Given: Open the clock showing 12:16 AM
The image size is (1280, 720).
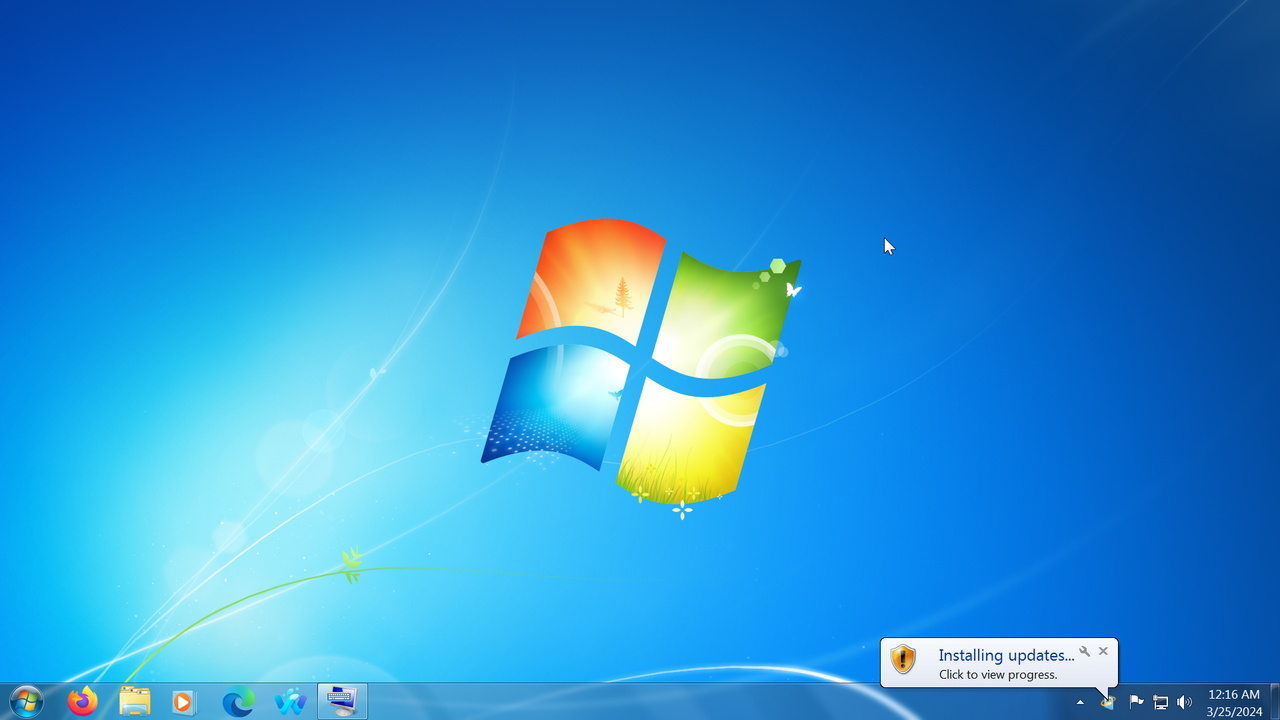Looking at the screenshot, I should (x=1234, y=703).
